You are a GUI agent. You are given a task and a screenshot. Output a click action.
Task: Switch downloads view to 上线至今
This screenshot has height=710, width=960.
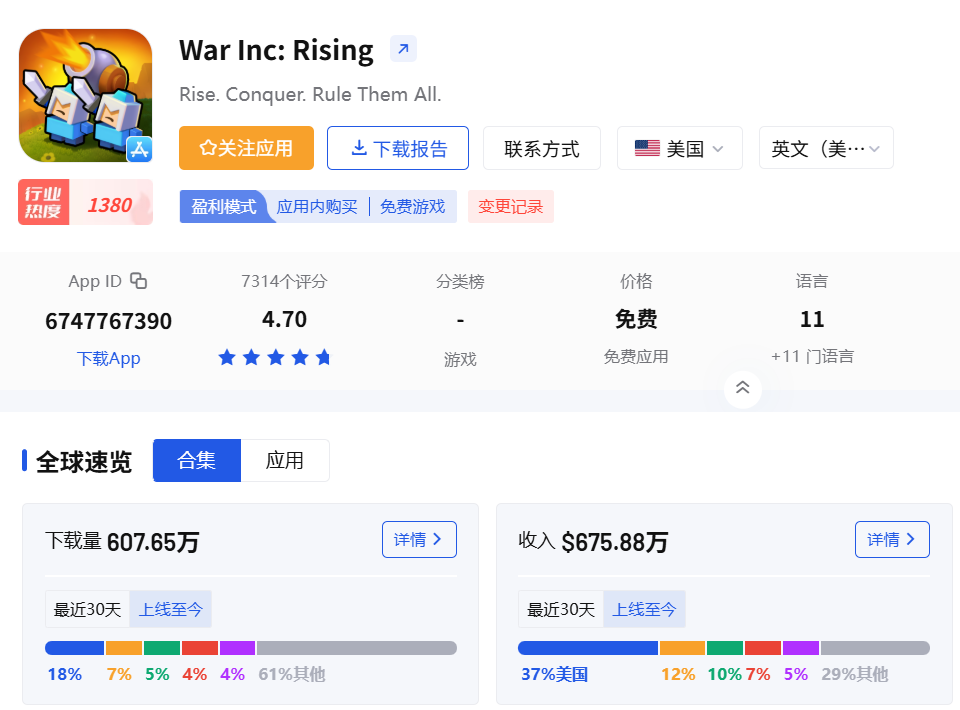[170, 608]
